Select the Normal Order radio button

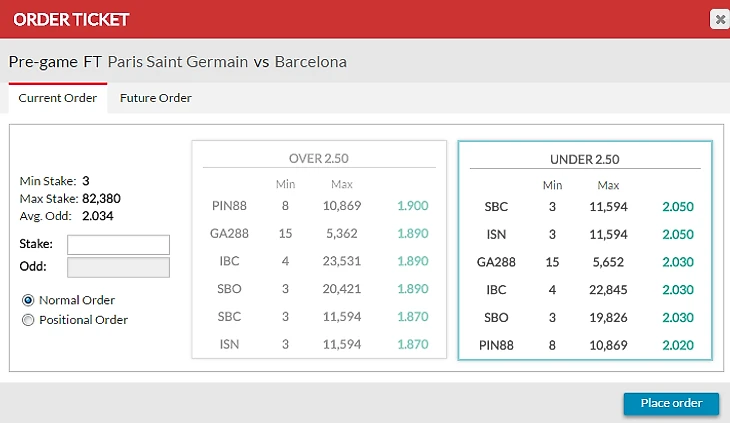tap(28, 300)
